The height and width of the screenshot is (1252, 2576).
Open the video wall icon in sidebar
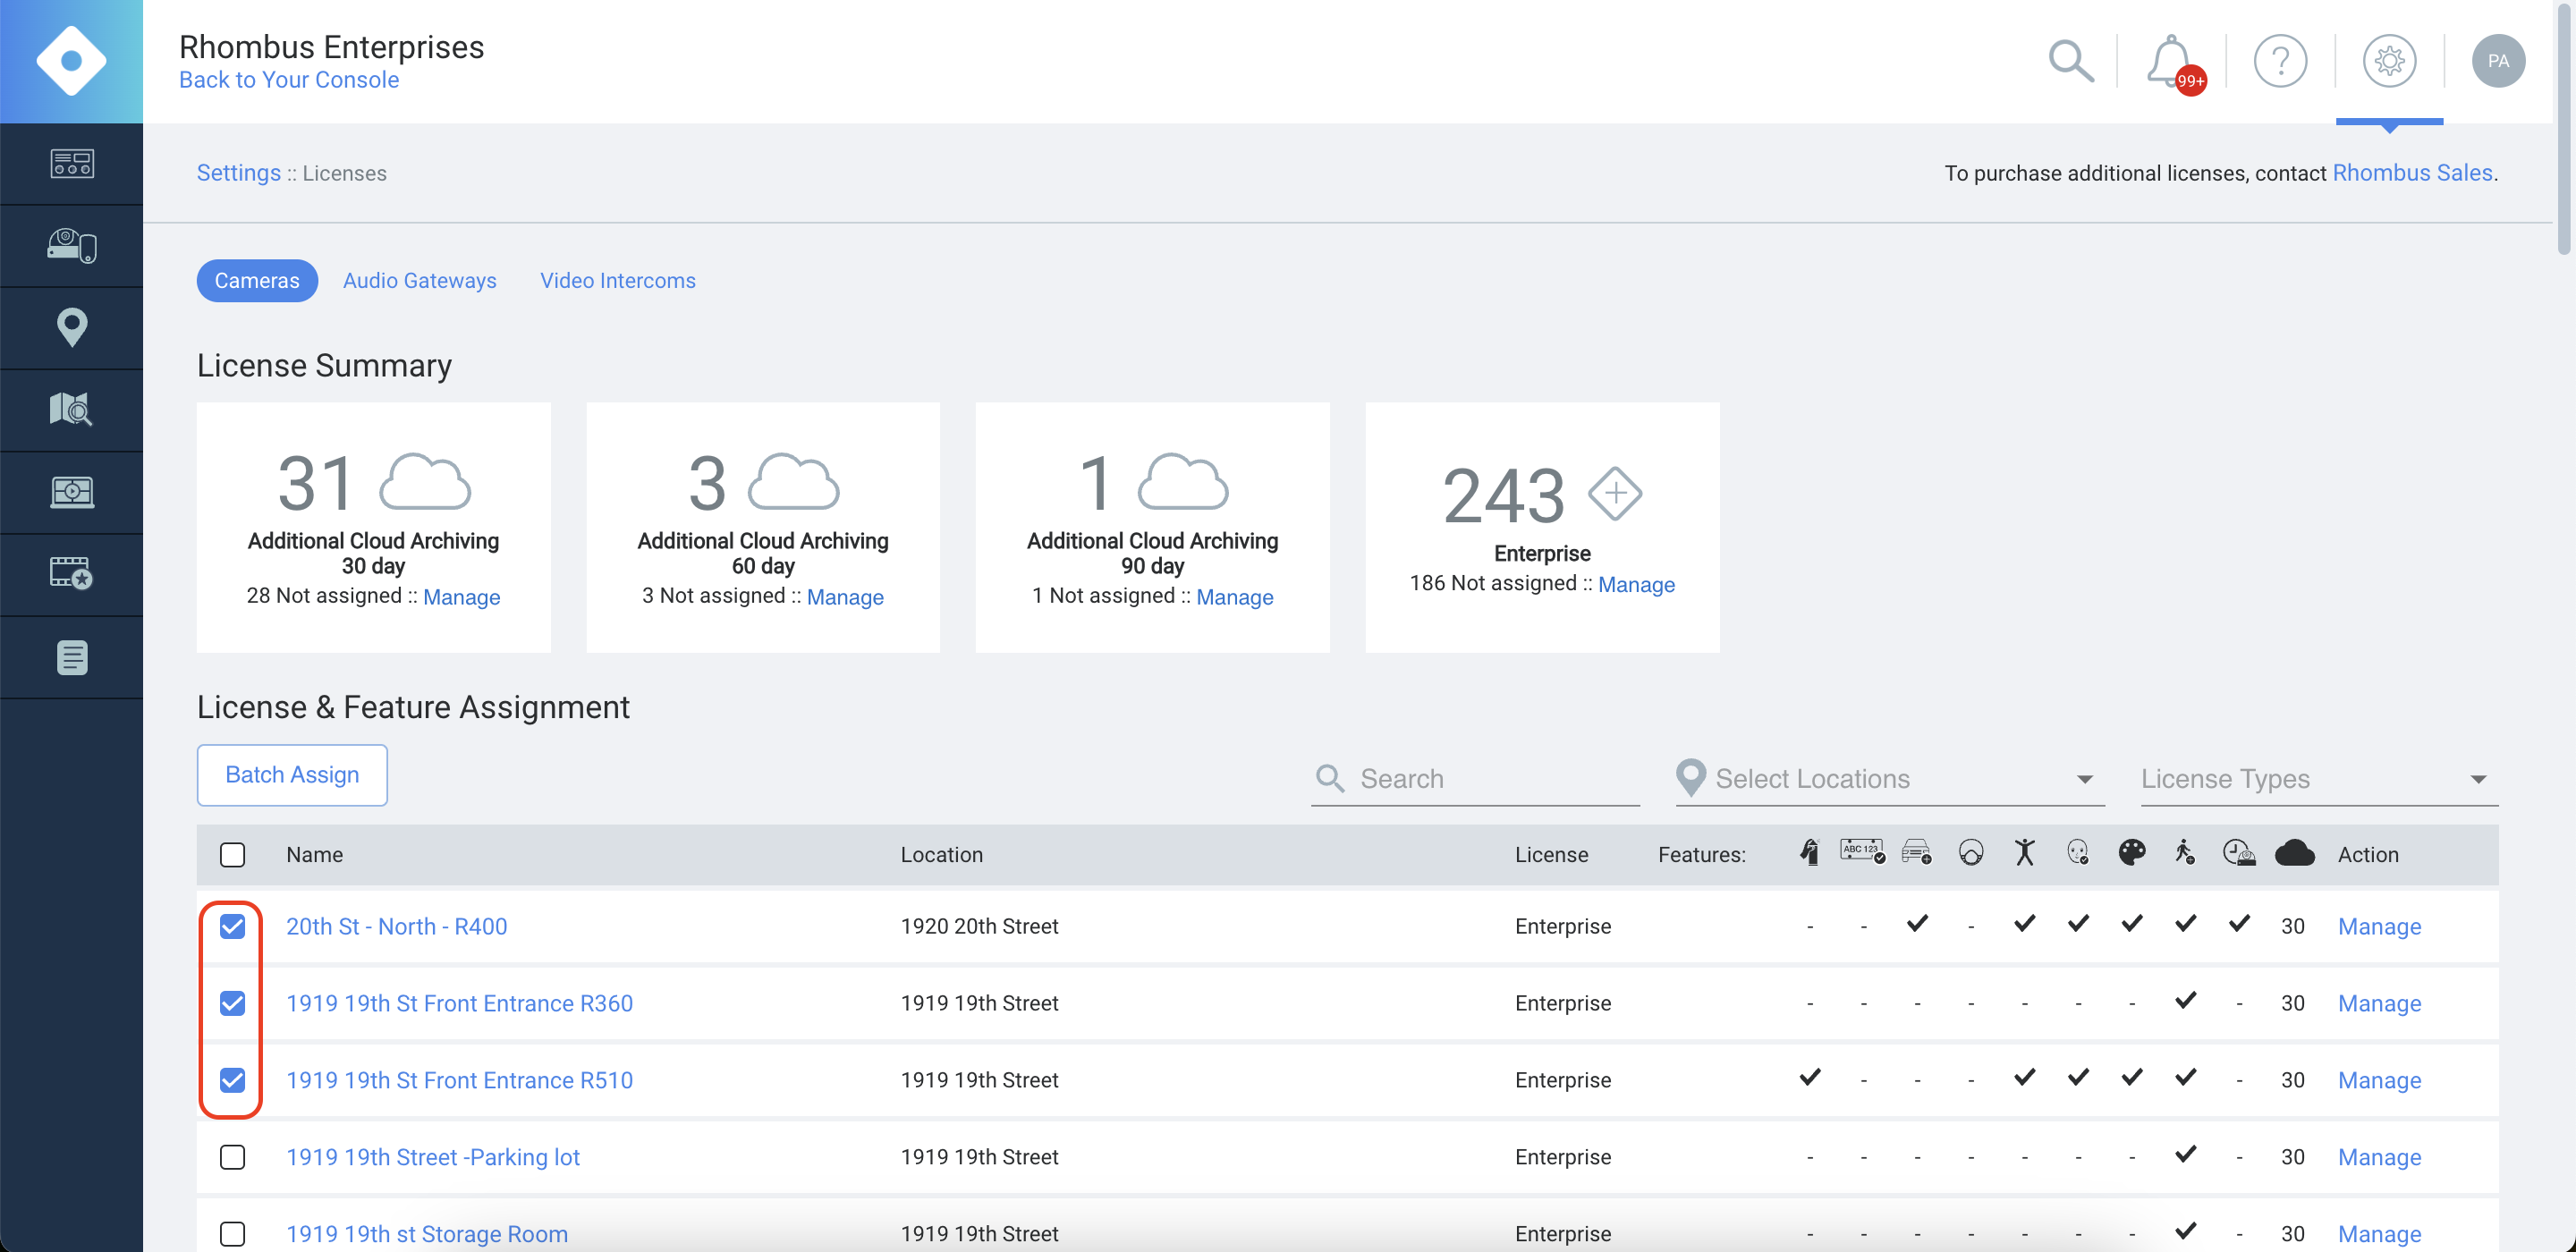pos(72,492)
